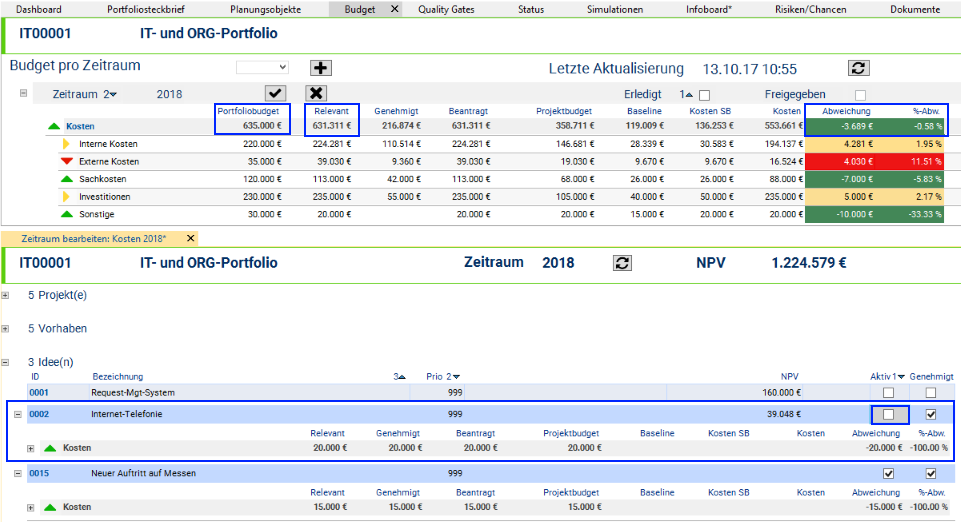Click green arrow at Neuer Auftritt Kosten row
This screenshot has width=961, height=522.
pos(50,507)
